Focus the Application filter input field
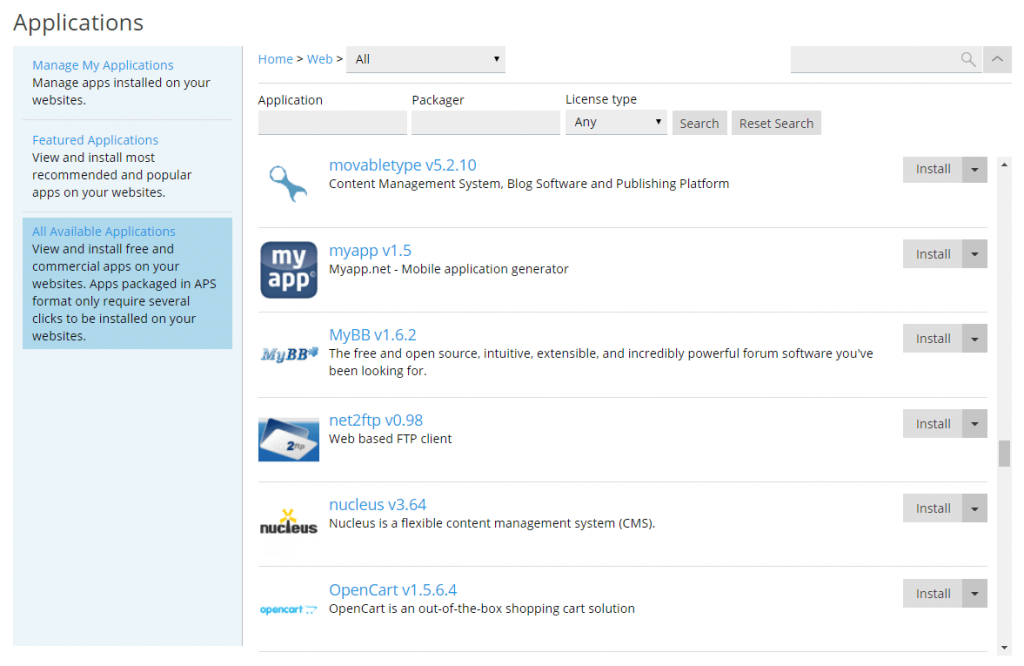1024x666 pixels. (332, 123)
